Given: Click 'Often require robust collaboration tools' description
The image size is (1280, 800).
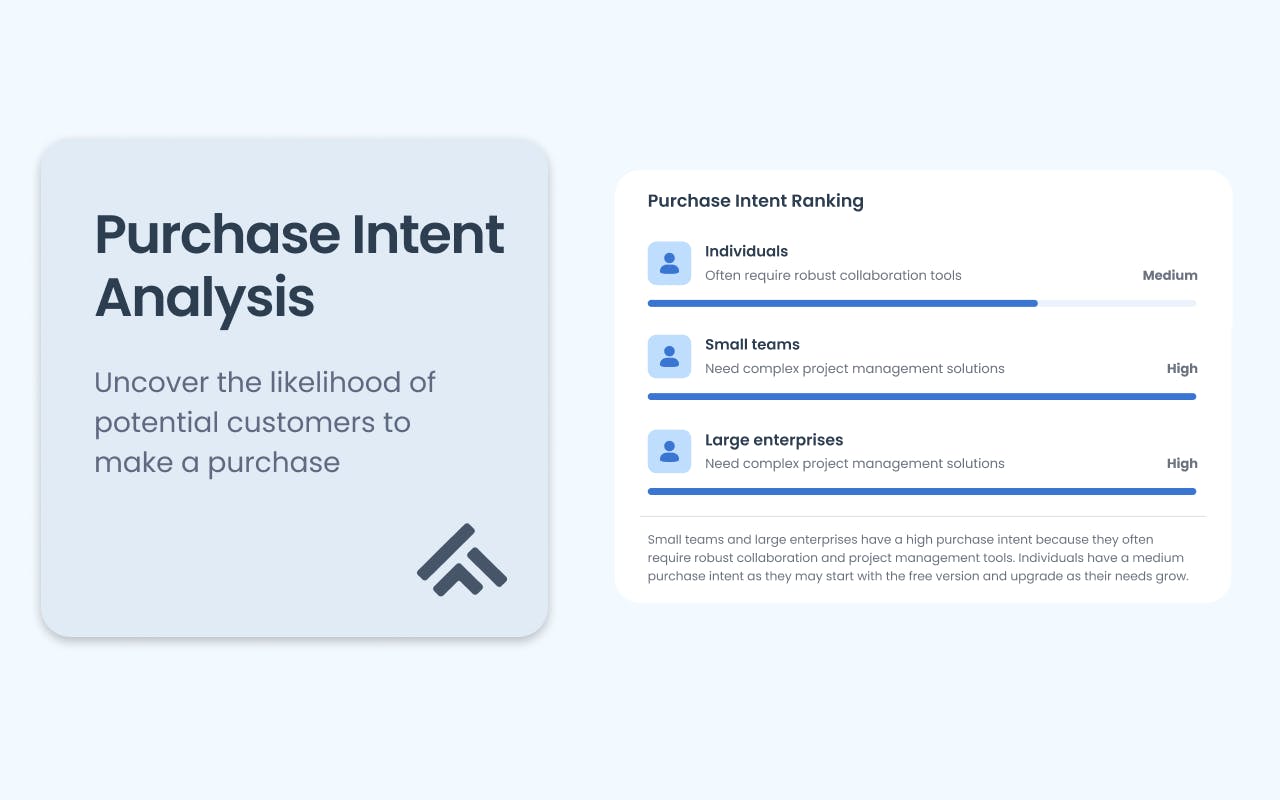Looking at the screenshot, I should point(833,275).
